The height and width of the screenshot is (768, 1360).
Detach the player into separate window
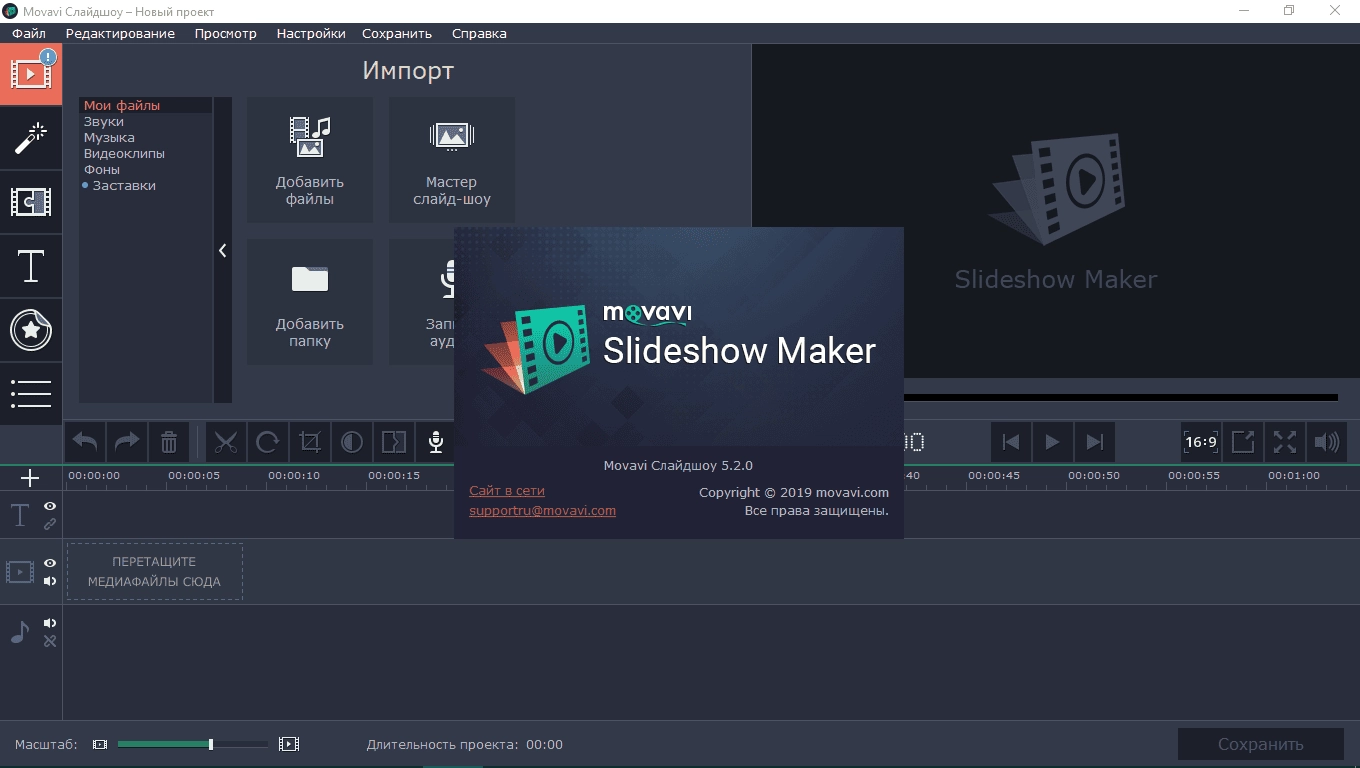(x=1243, y=442)
